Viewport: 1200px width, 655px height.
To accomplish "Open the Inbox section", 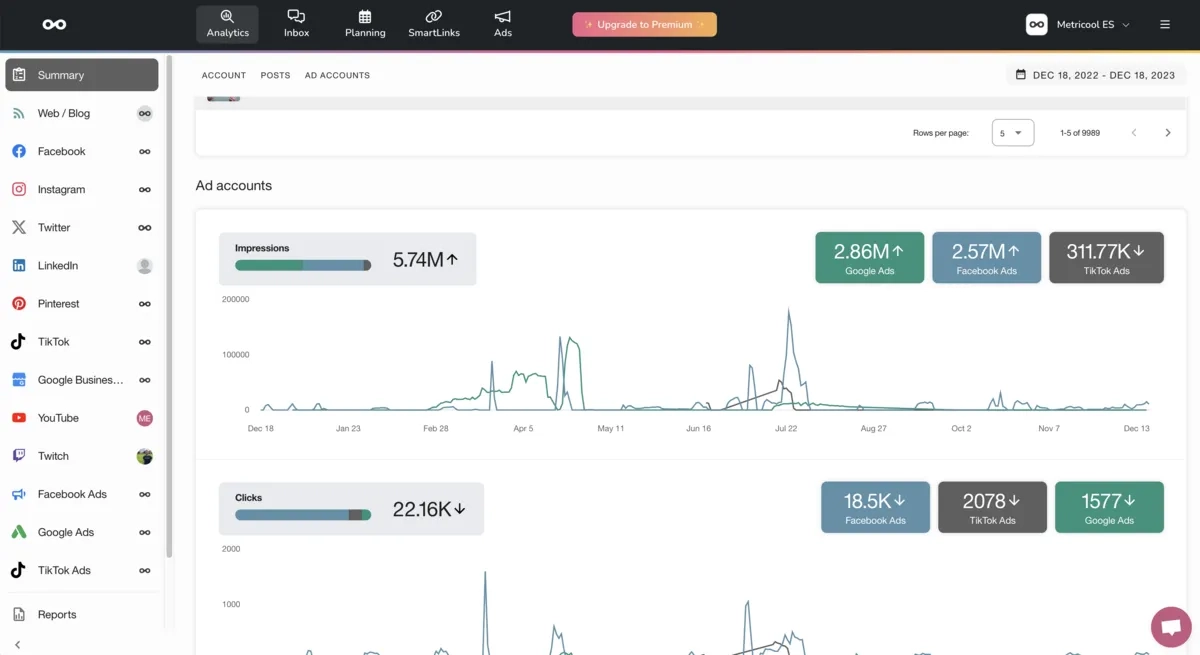I will (296, 24).
